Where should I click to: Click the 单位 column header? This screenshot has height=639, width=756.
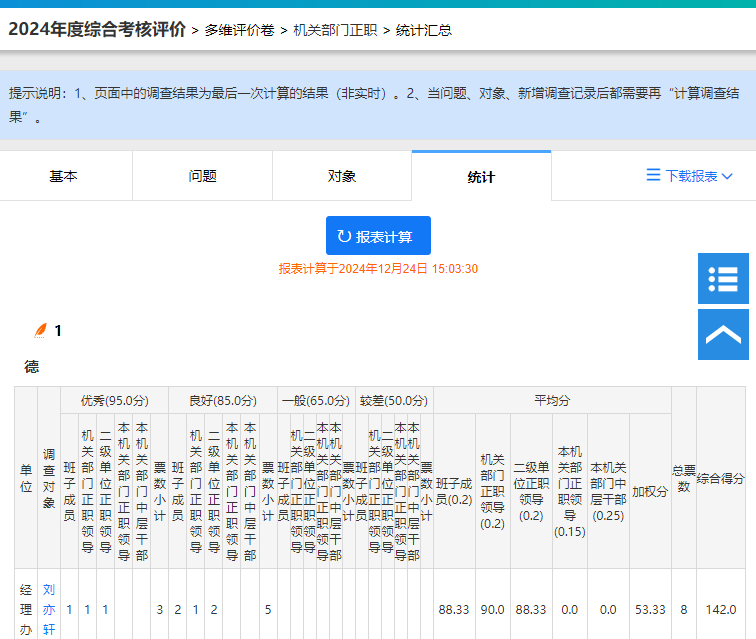tap(26, 478)
